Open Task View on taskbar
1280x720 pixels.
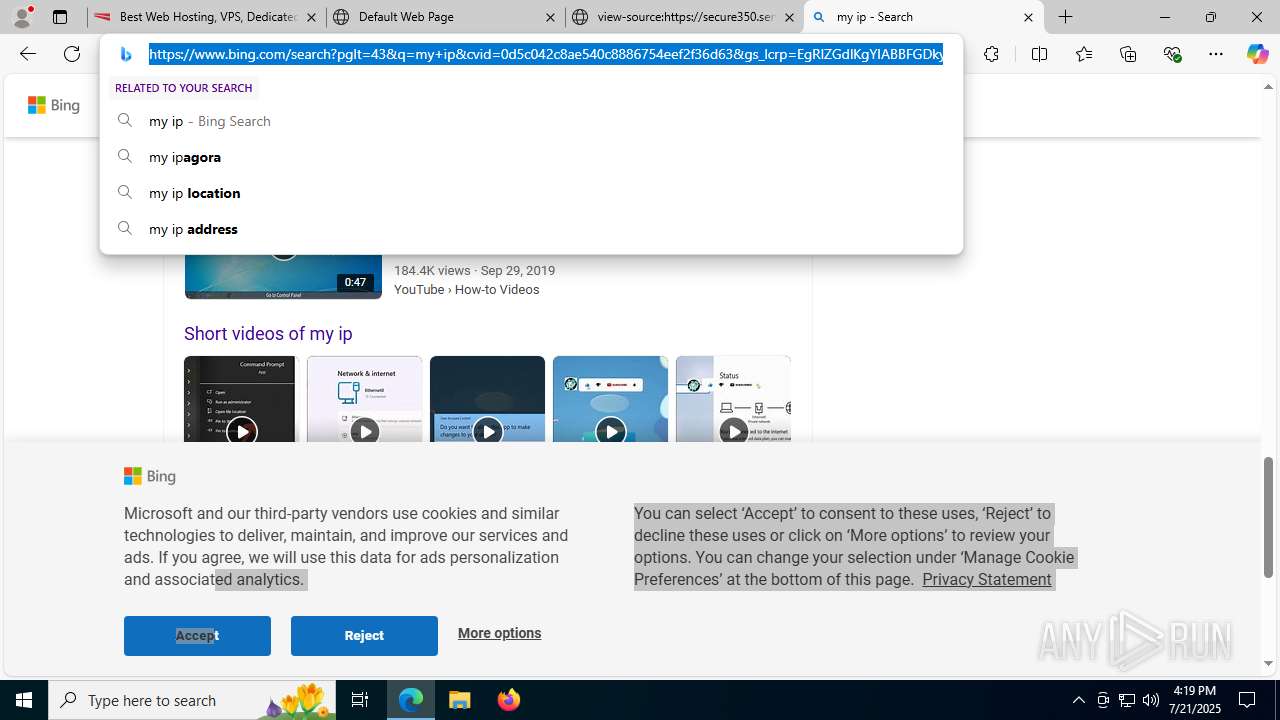360,700
